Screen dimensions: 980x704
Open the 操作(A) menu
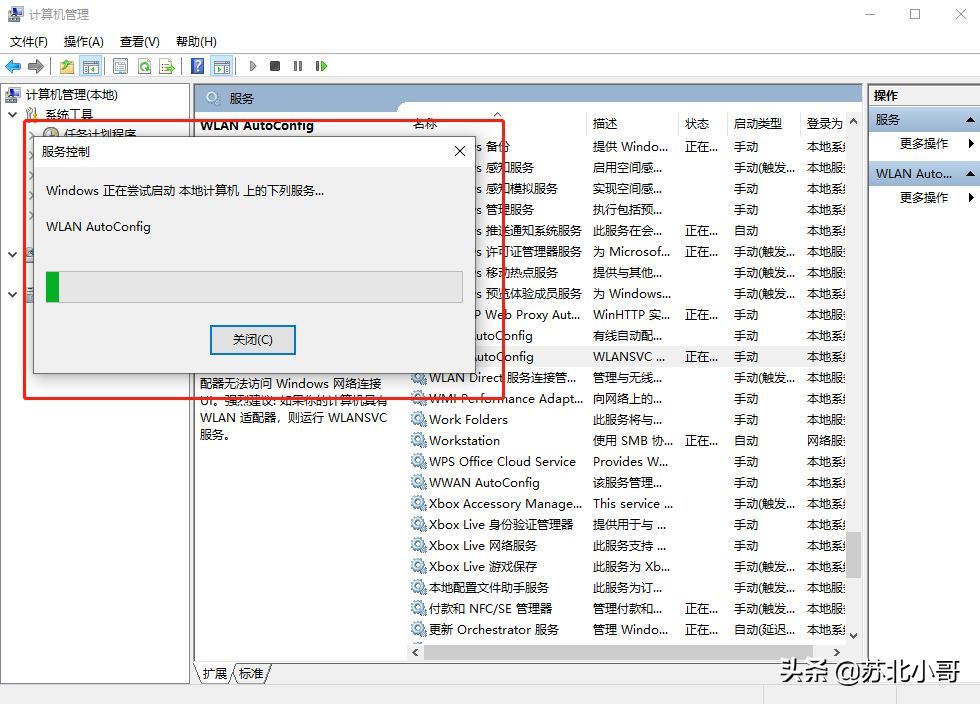pyautogui.click(x=84, y=41)
